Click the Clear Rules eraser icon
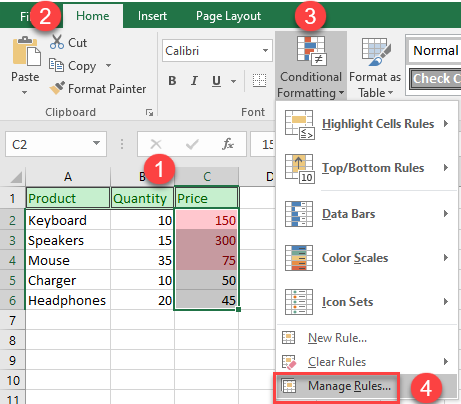 pos(289,362)
